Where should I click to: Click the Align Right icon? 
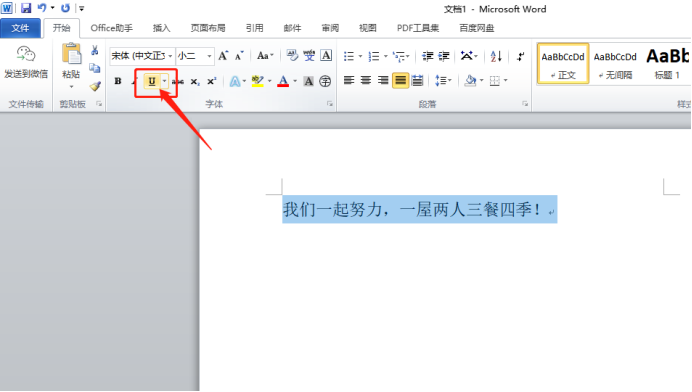383,80
